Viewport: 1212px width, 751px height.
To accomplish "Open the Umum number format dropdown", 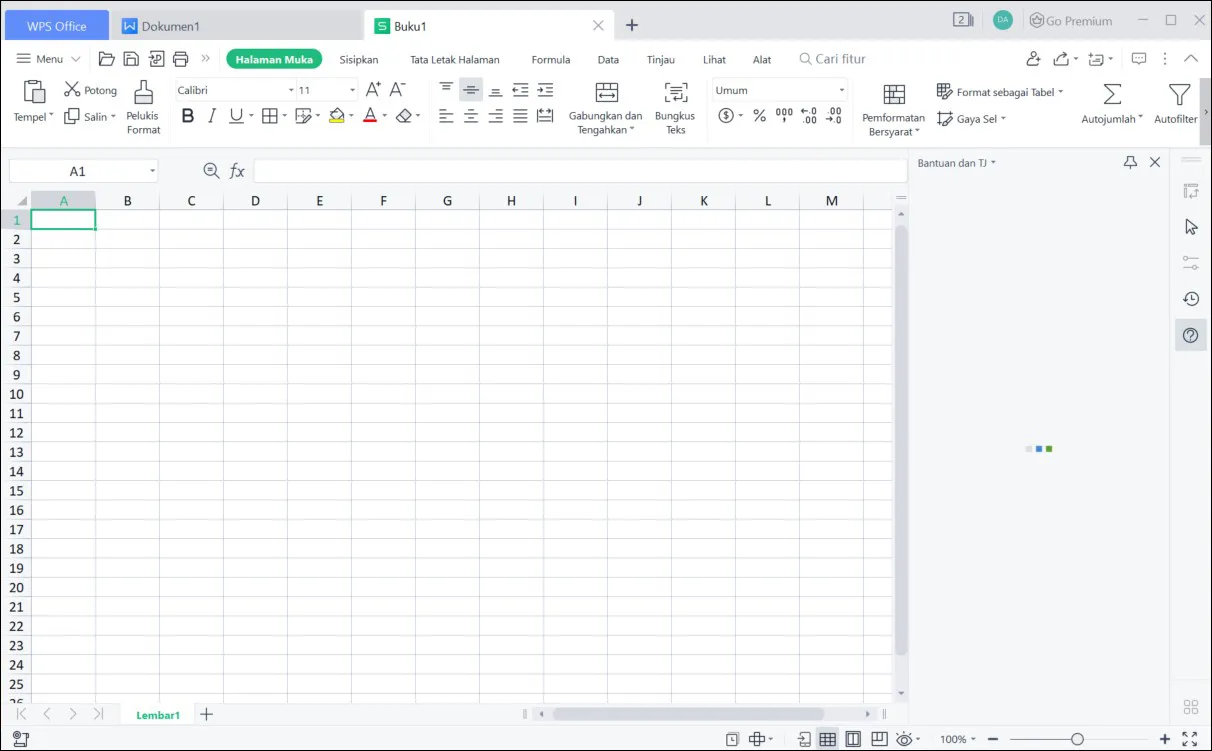I will [x=840, y=90].
